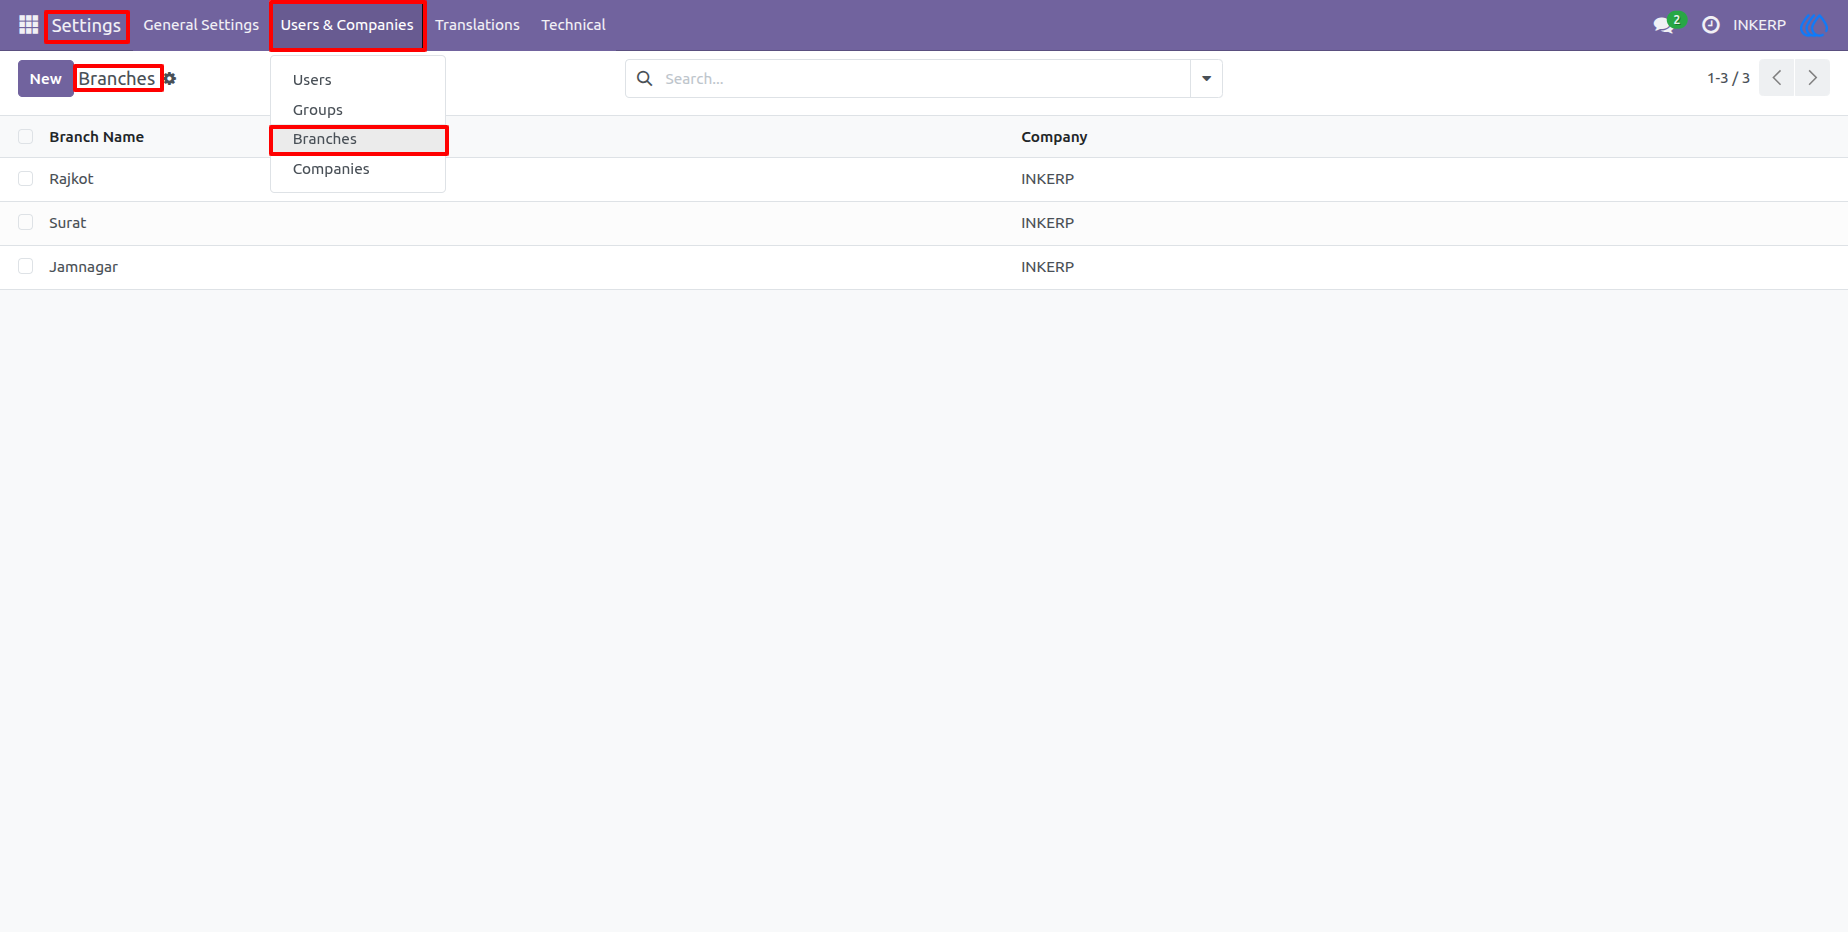Go to next page arrow

pos(1812,78)
